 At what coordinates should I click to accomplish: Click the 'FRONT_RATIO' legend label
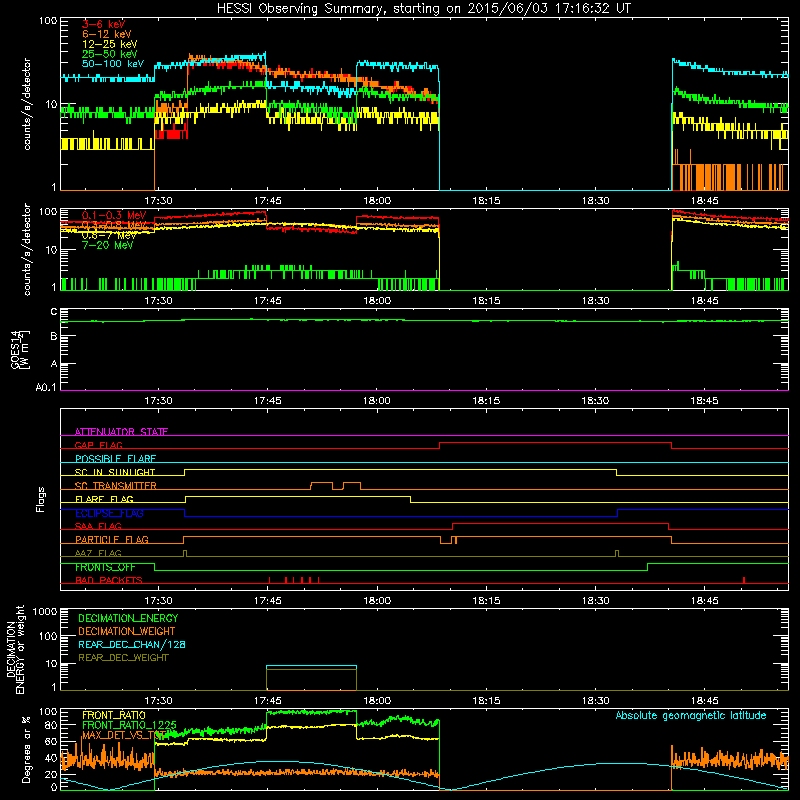click(x=114, y=715)
